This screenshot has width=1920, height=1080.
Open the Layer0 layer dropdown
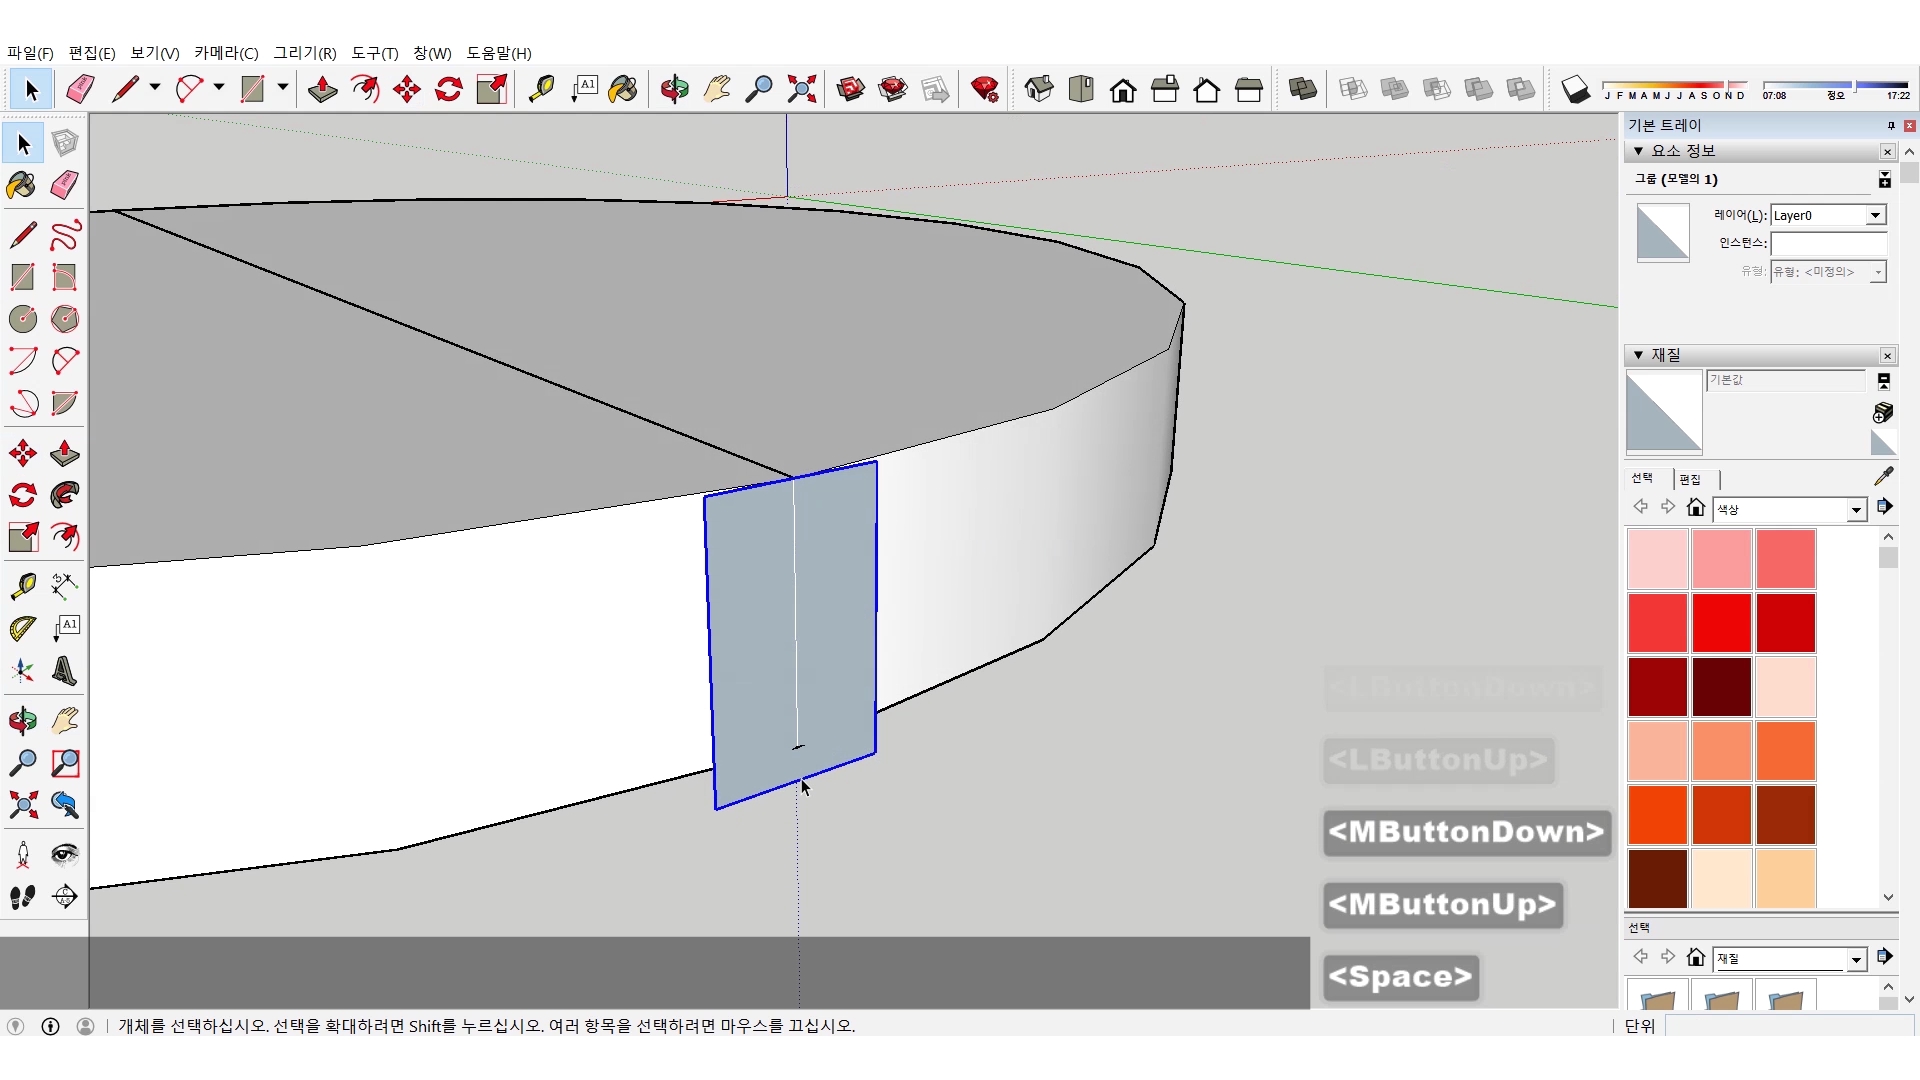point(1875,215)
